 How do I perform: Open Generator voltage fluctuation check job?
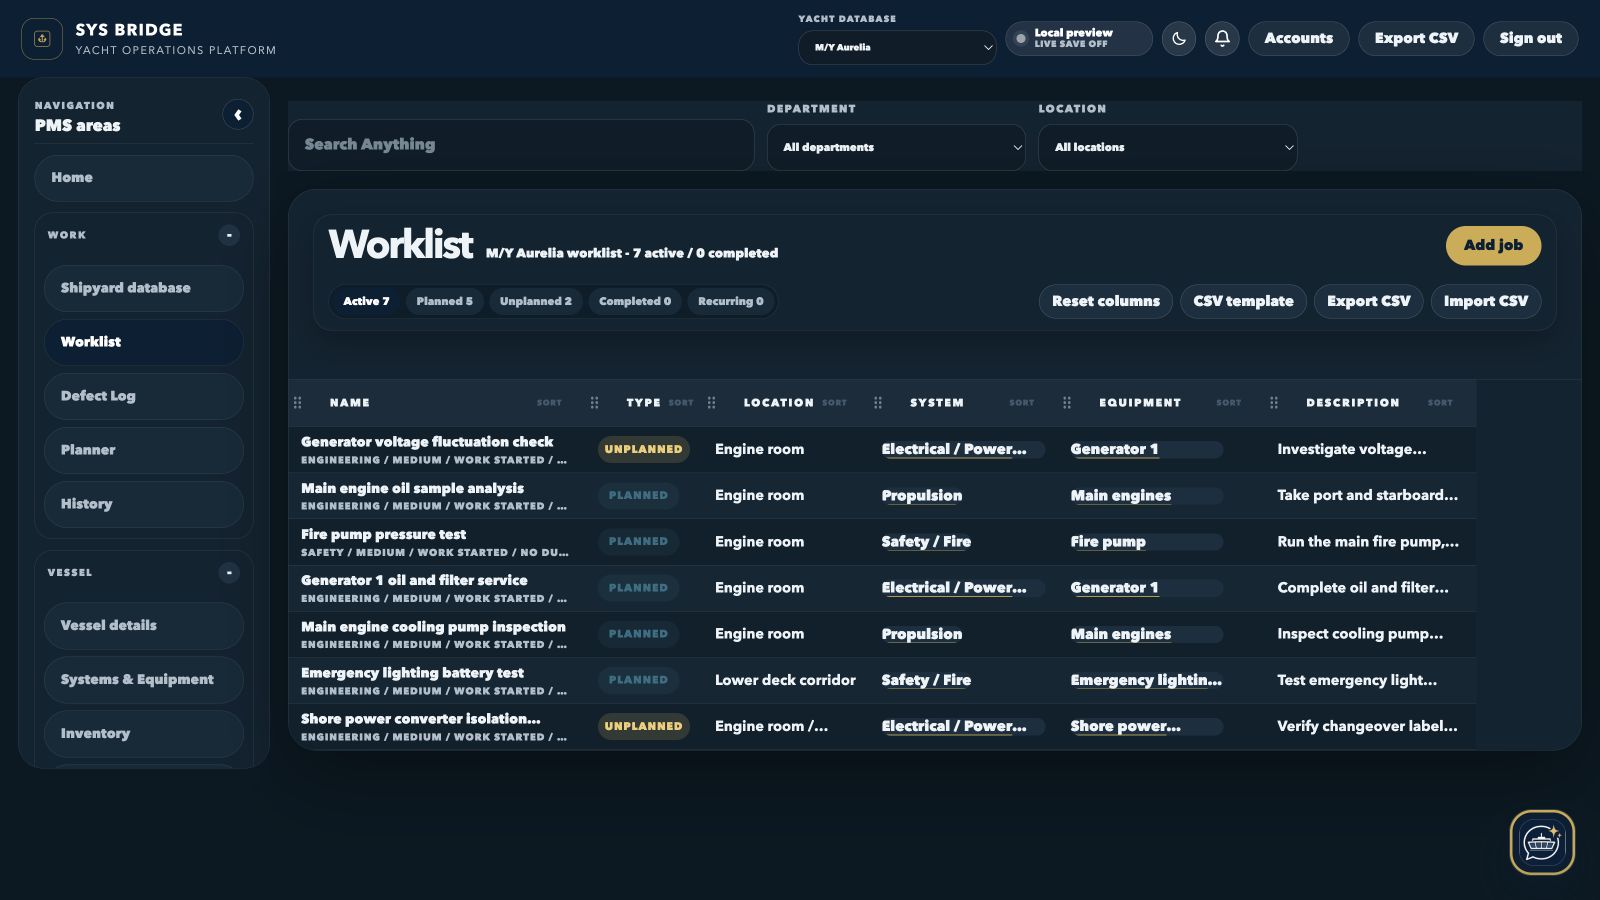click(x=427, y=442)
